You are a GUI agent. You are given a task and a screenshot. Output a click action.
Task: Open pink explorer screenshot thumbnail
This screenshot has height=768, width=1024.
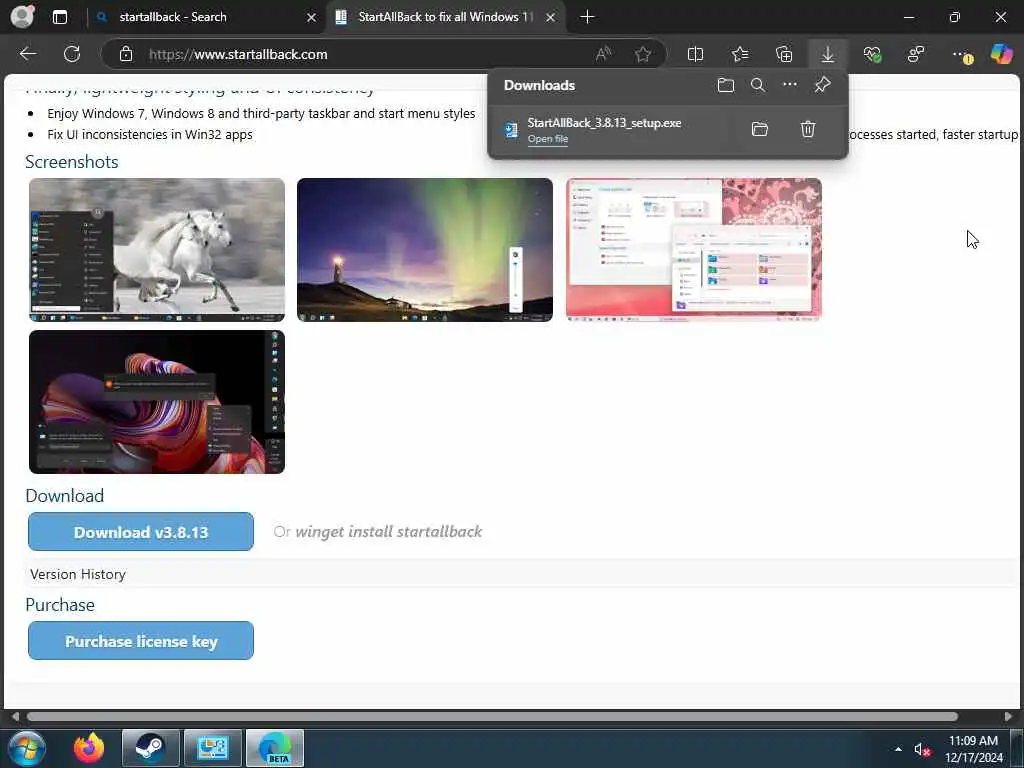click(x=694, y=250)
